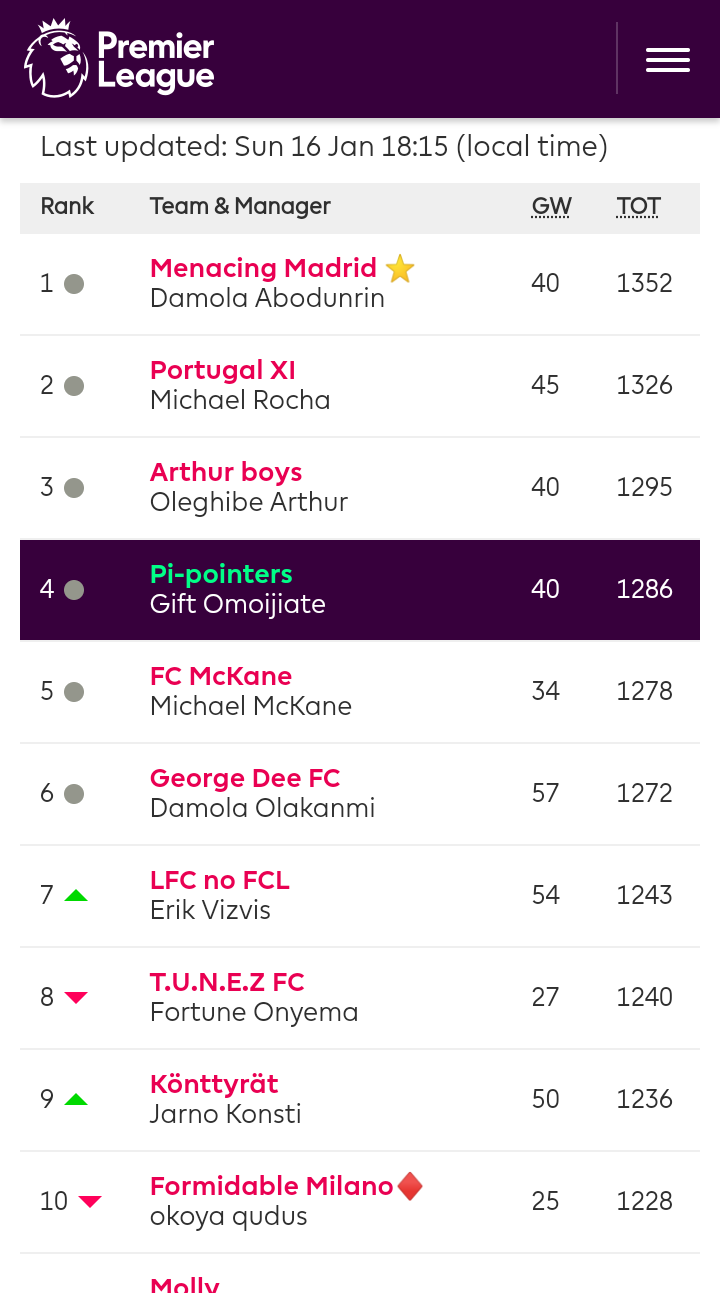Click the grey status dot at rank 1
Image resolution: width=720 pixels, height=1293 pixels.
74,284
